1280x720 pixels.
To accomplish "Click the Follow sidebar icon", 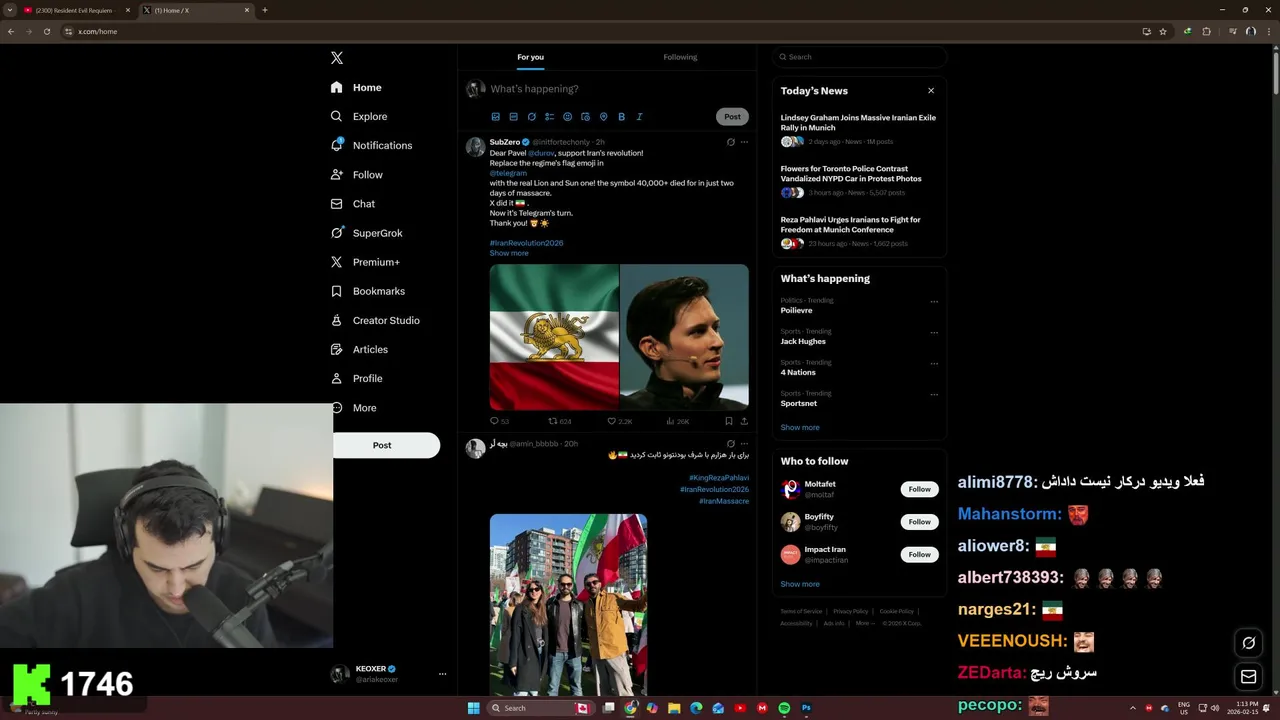I will [x=337, y=175].
